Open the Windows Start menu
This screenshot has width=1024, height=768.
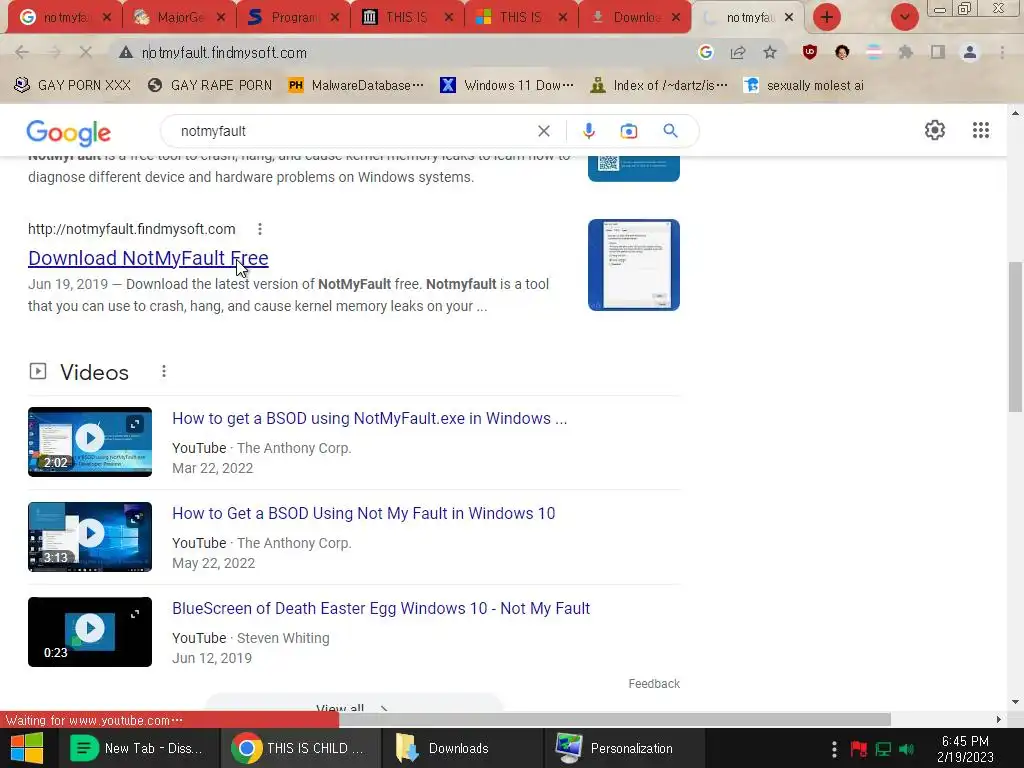27,748
